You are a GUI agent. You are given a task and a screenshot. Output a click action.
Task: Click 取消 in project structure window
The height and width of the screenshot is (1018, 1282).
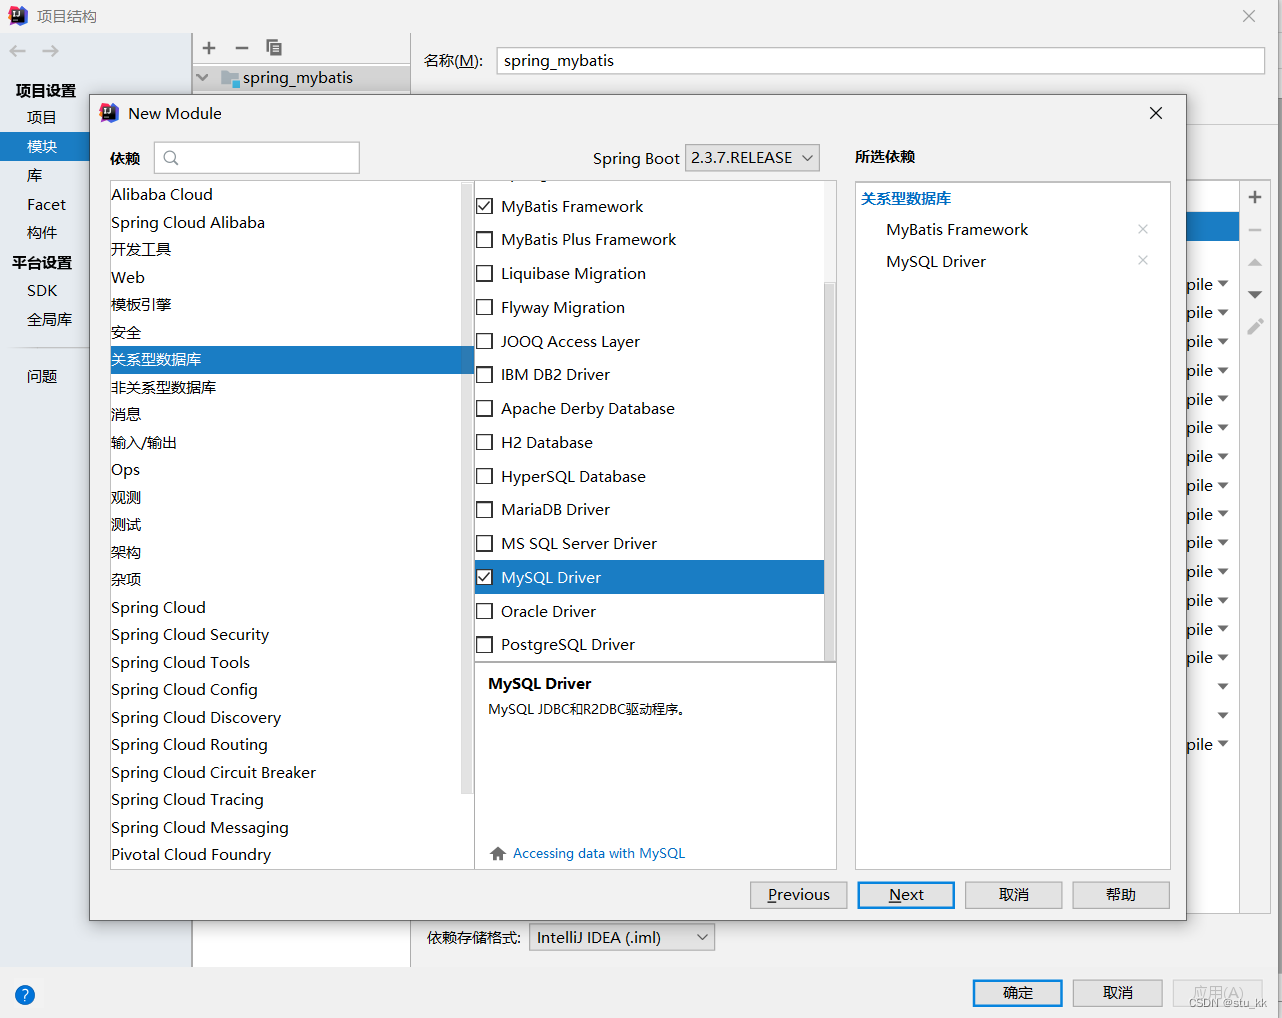coord(1117,993)
